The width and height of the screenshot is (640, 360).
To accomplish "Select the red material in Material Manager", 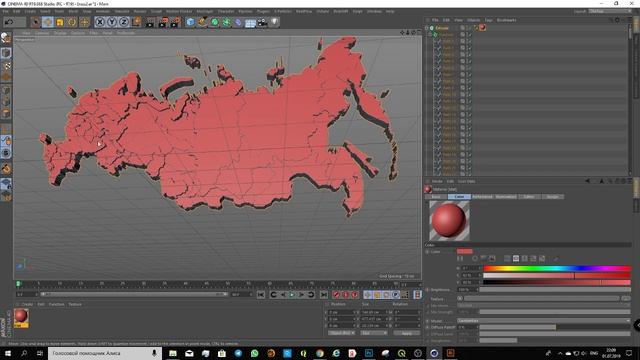I will point(21,318).
